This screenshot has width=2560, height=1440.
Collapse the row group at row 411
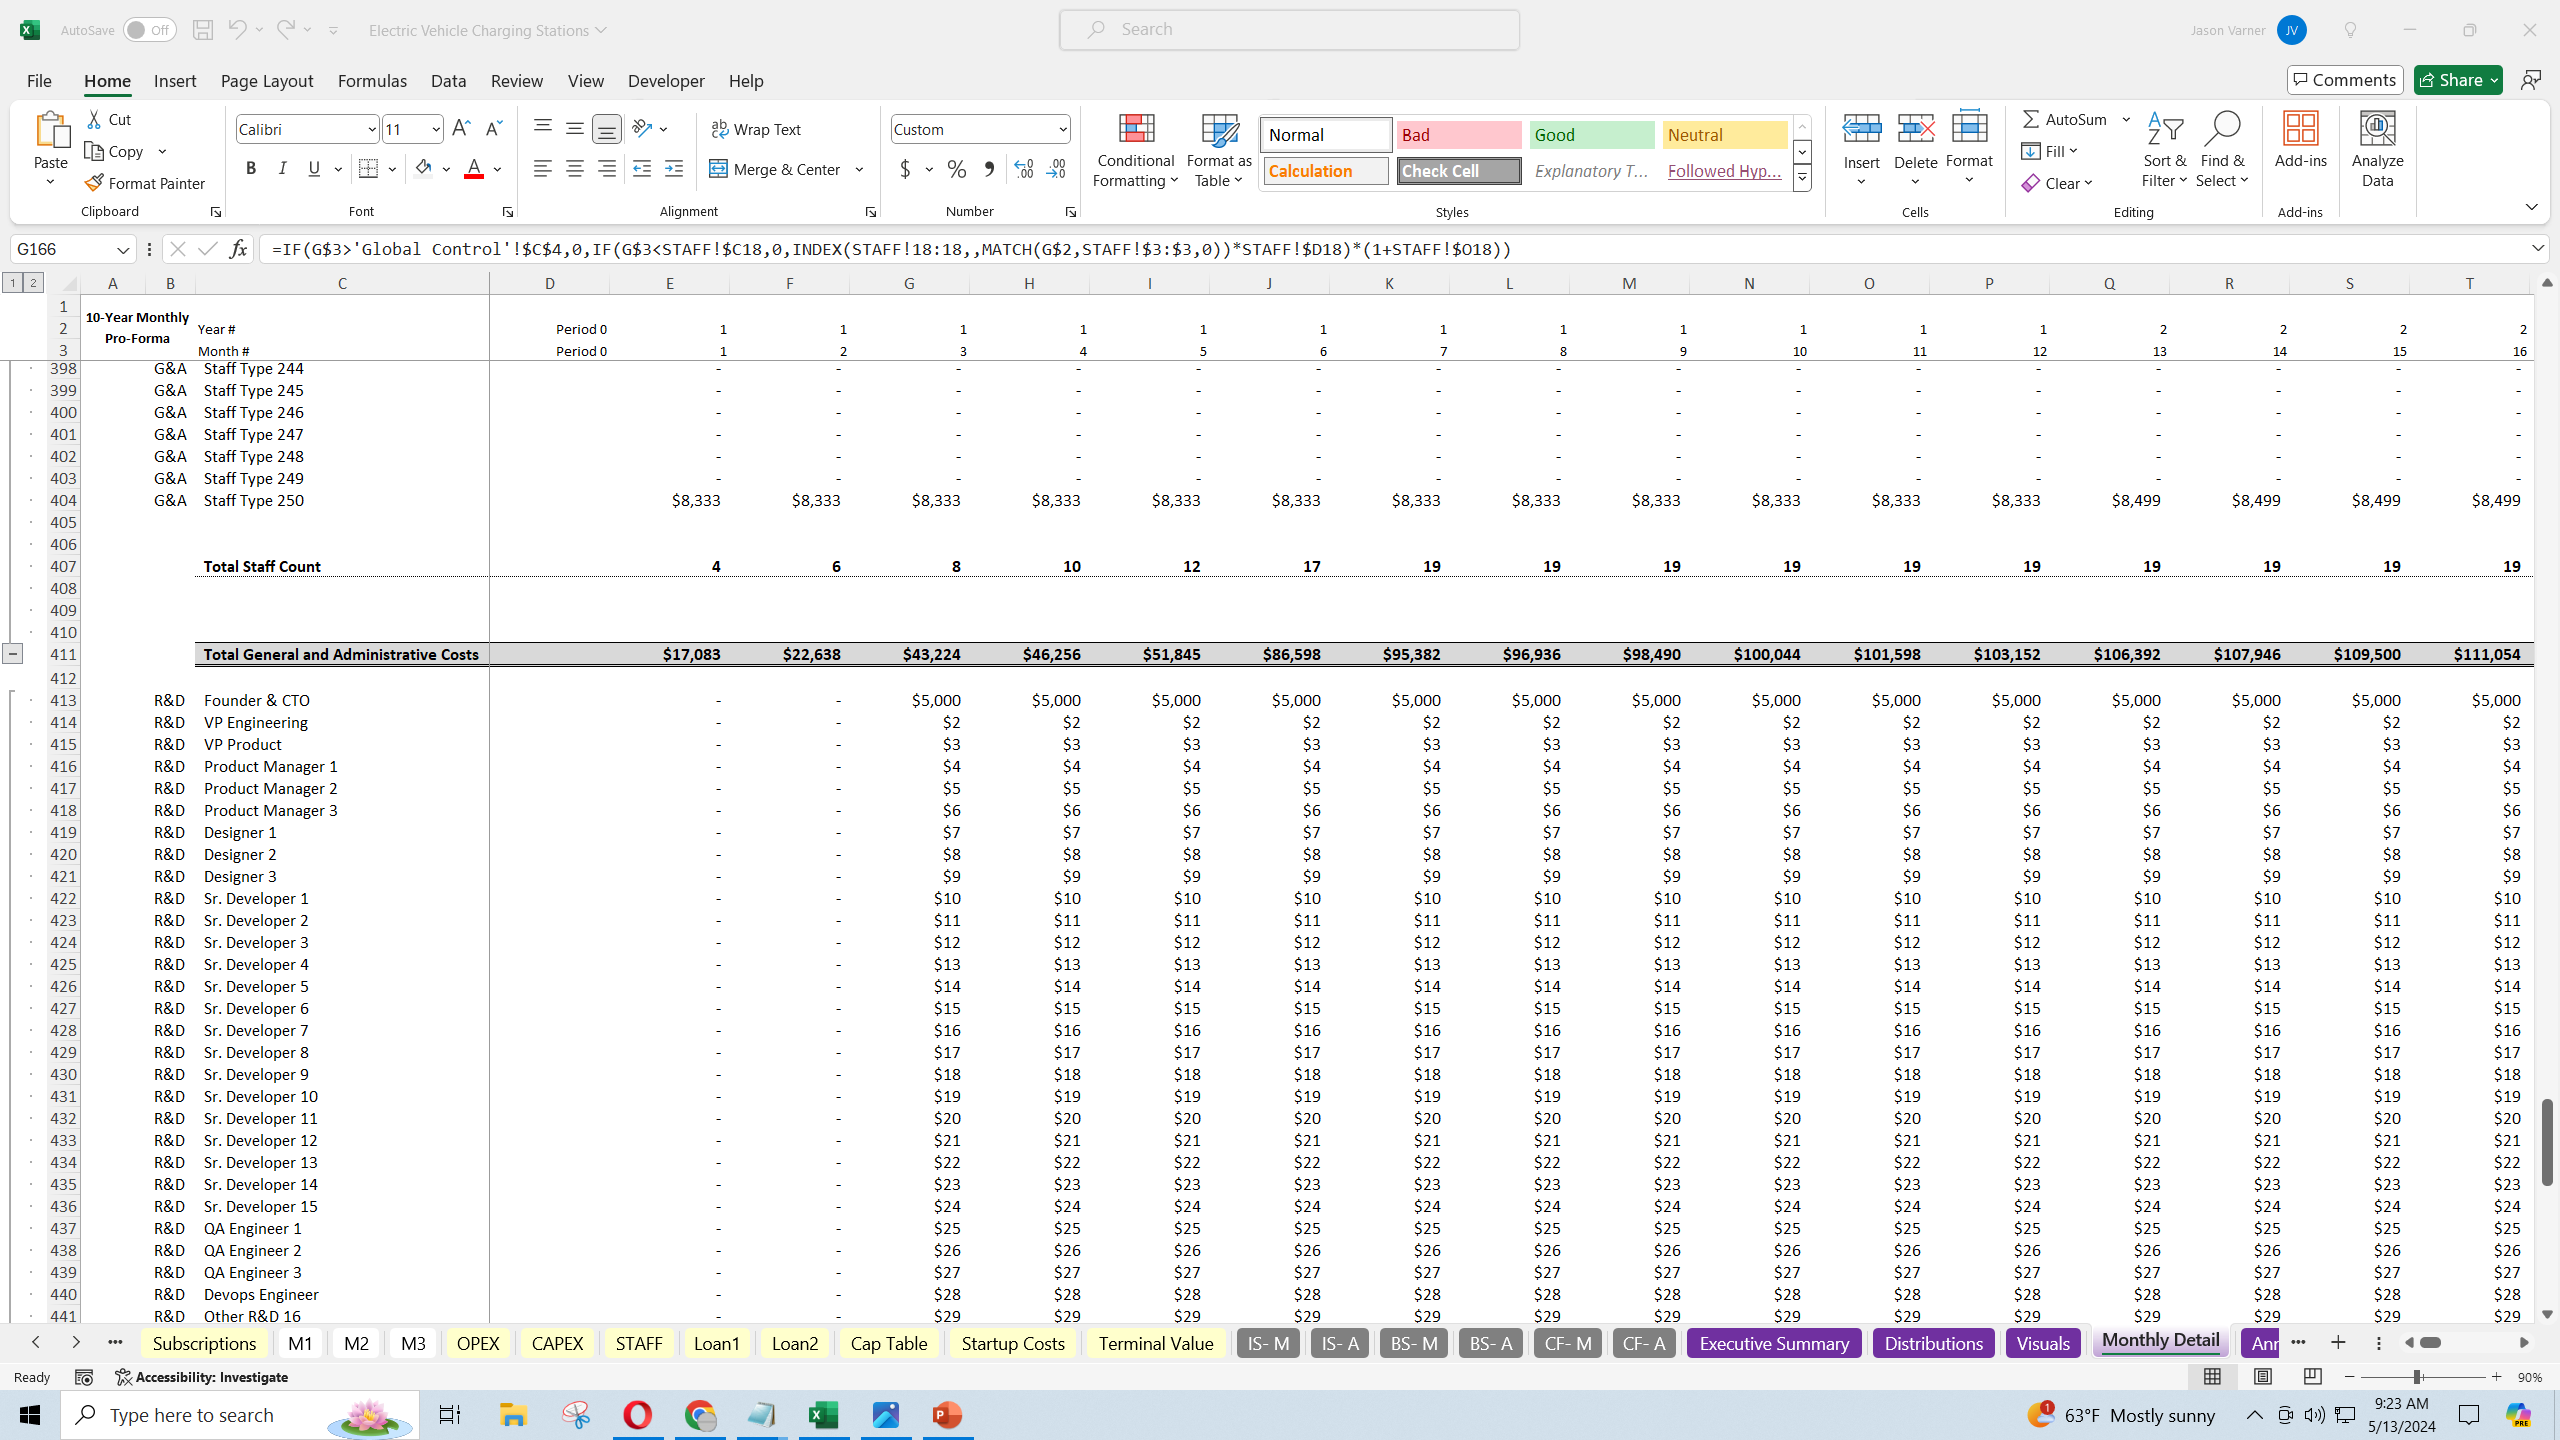point(12,654)
